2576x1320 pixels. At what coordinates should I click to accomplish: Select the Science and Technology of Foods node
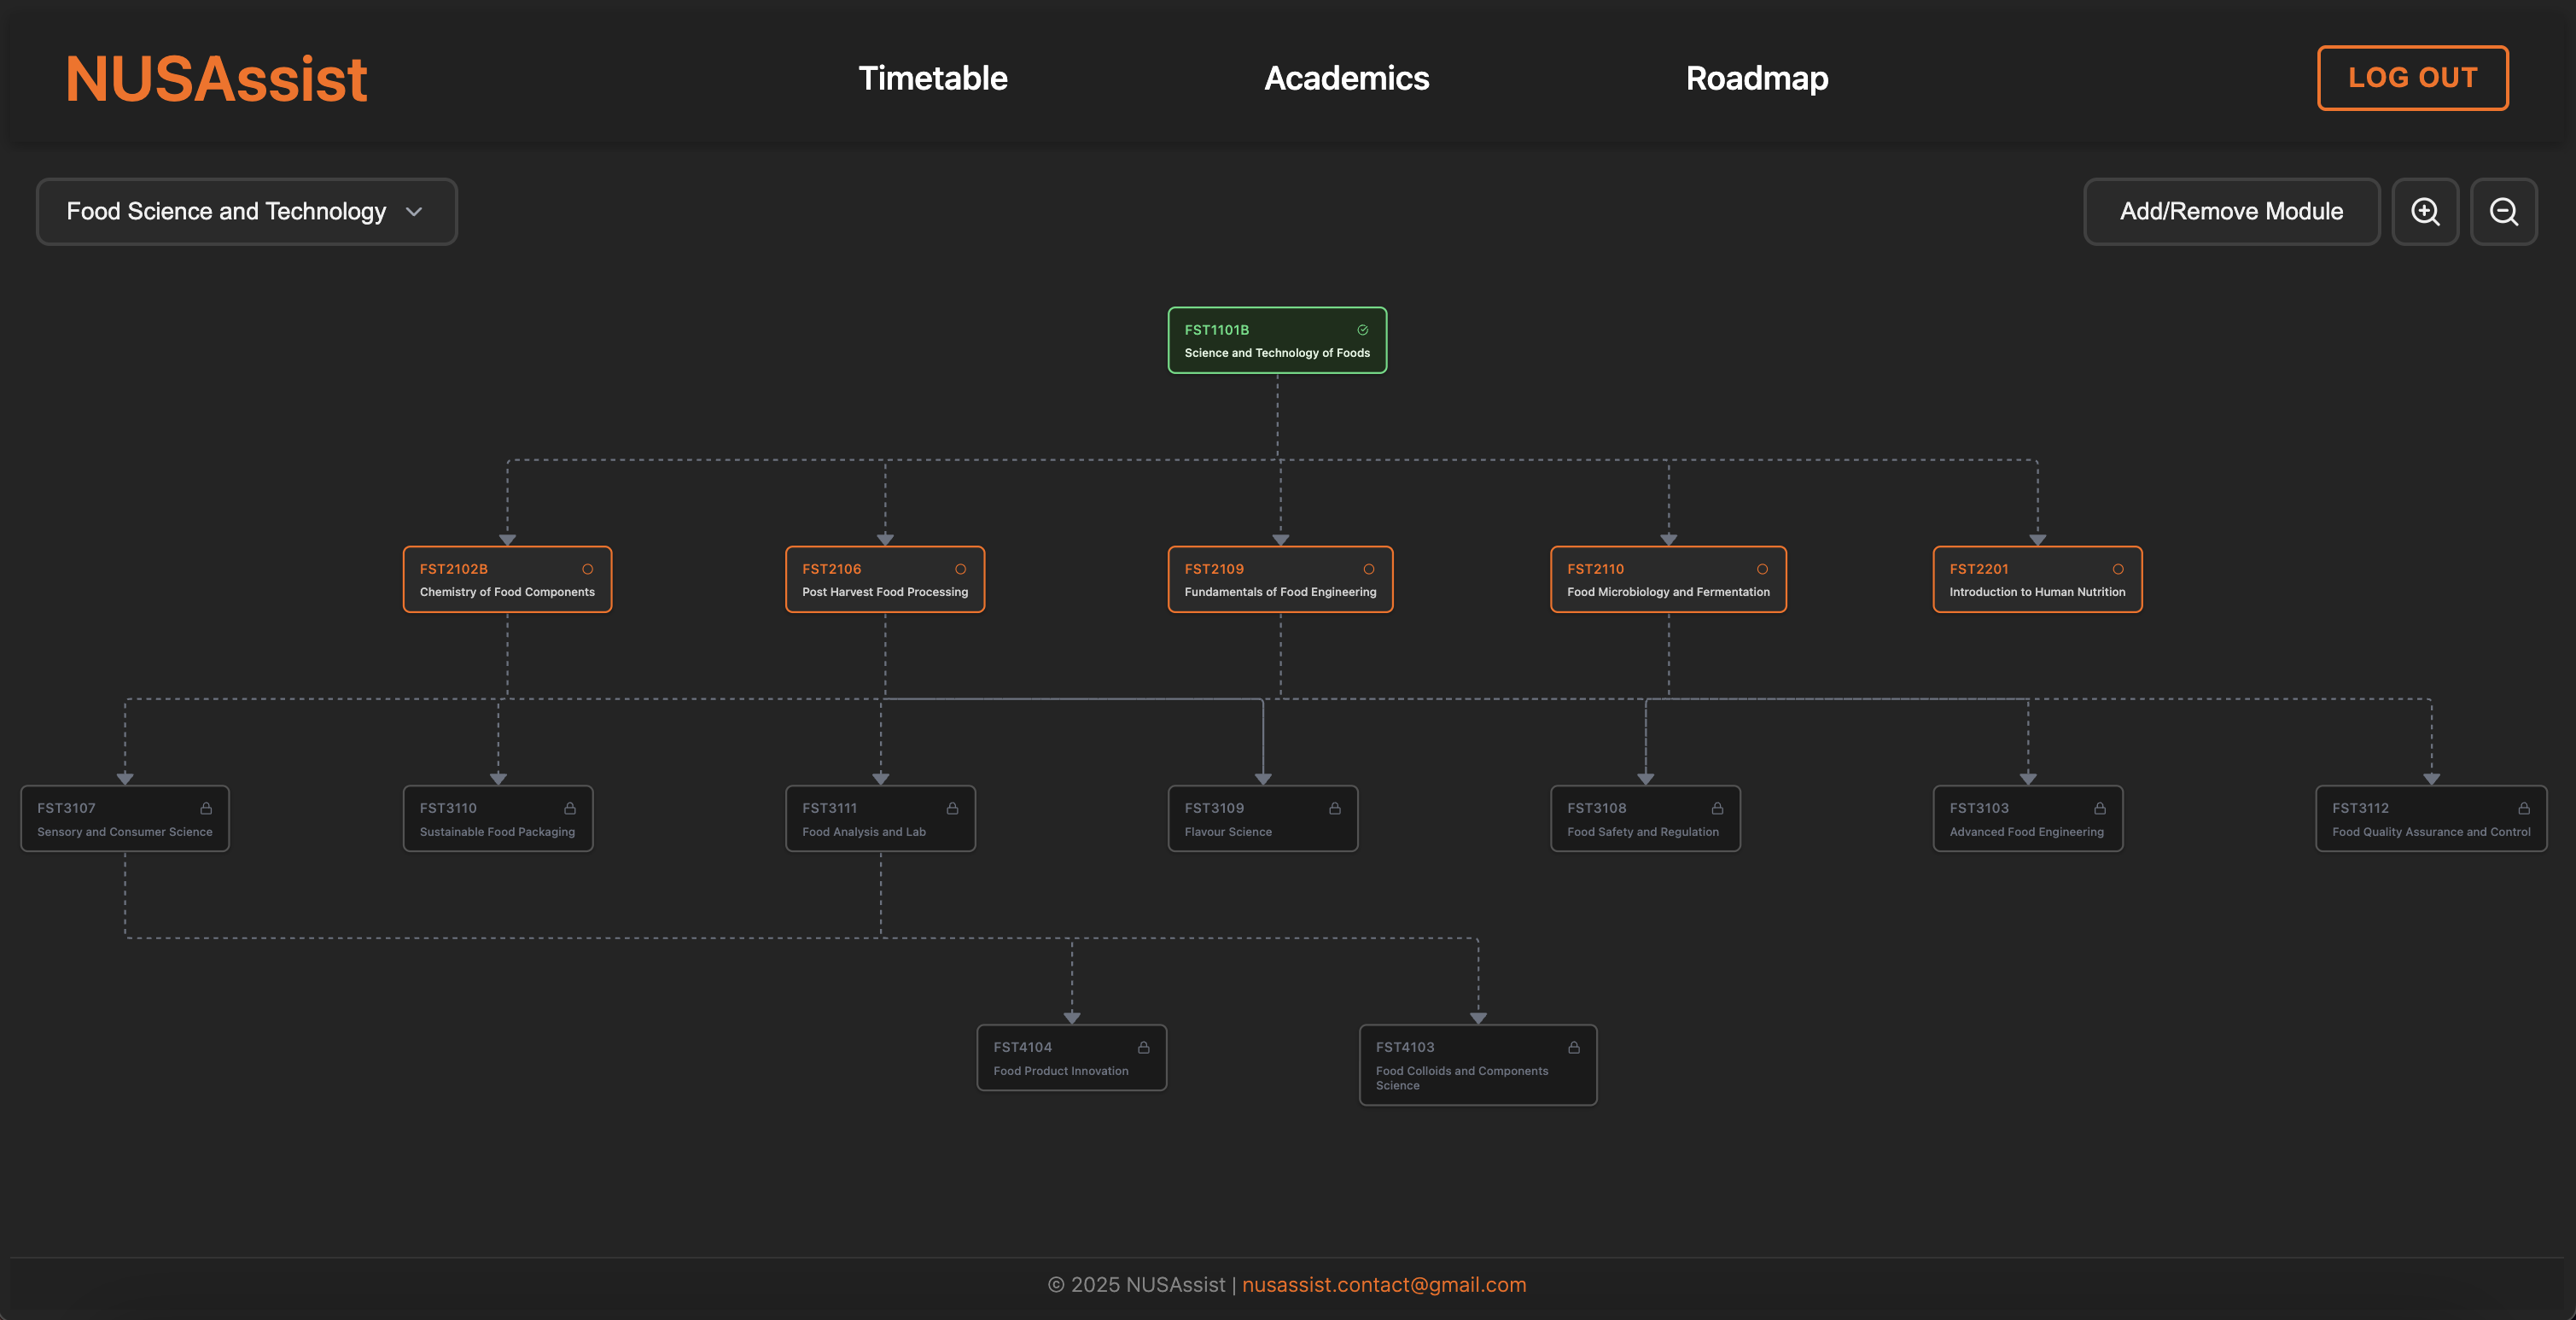point(1277,340)
